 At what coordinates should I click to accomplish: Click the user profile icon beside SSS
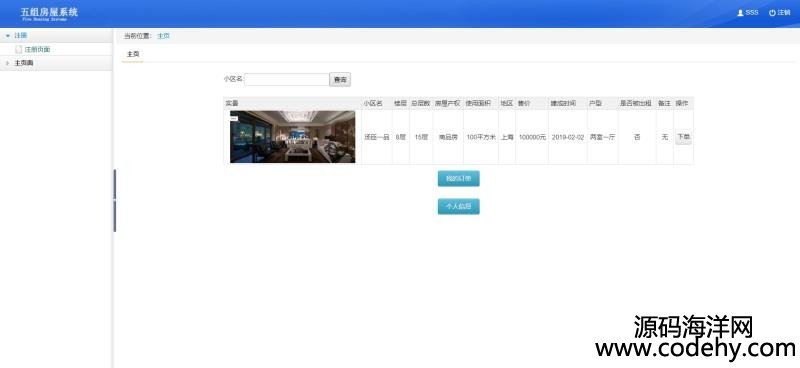tap(740, 13)
